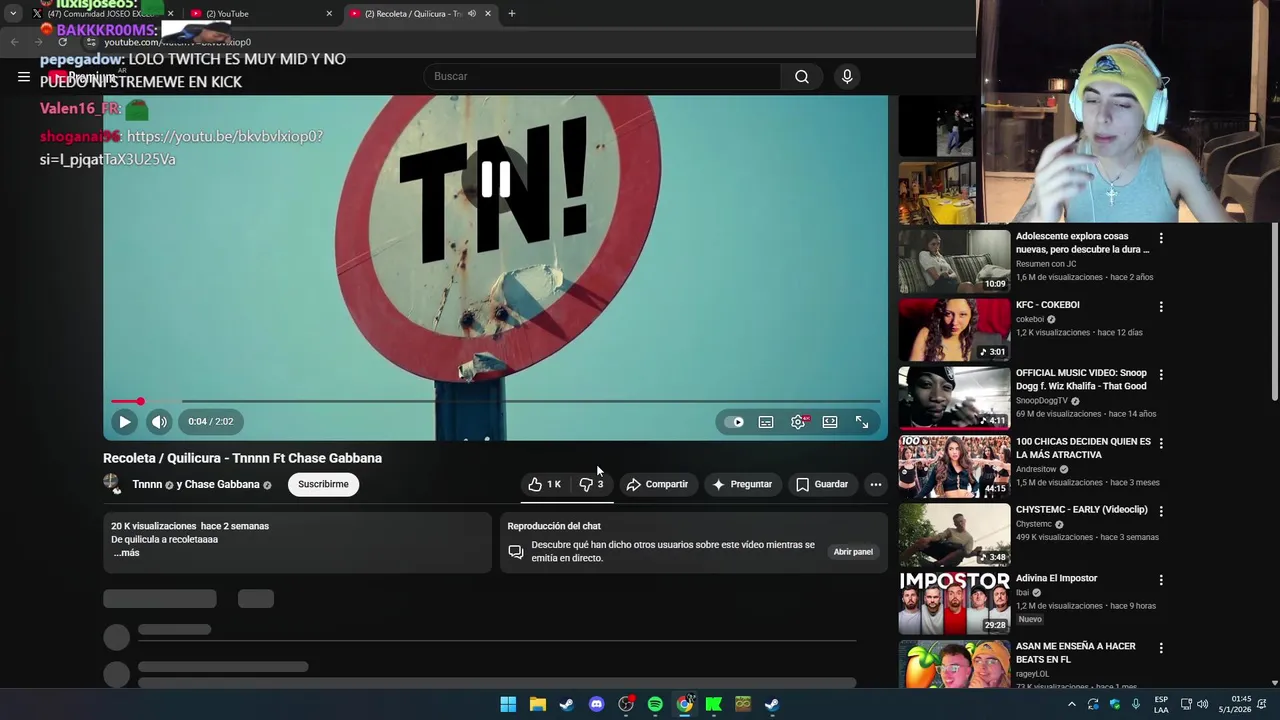Image resolution: width=1280 pixels, height=720 pixels.
Task: Go back with browser back arrow
Action: [x=14, y=42]
